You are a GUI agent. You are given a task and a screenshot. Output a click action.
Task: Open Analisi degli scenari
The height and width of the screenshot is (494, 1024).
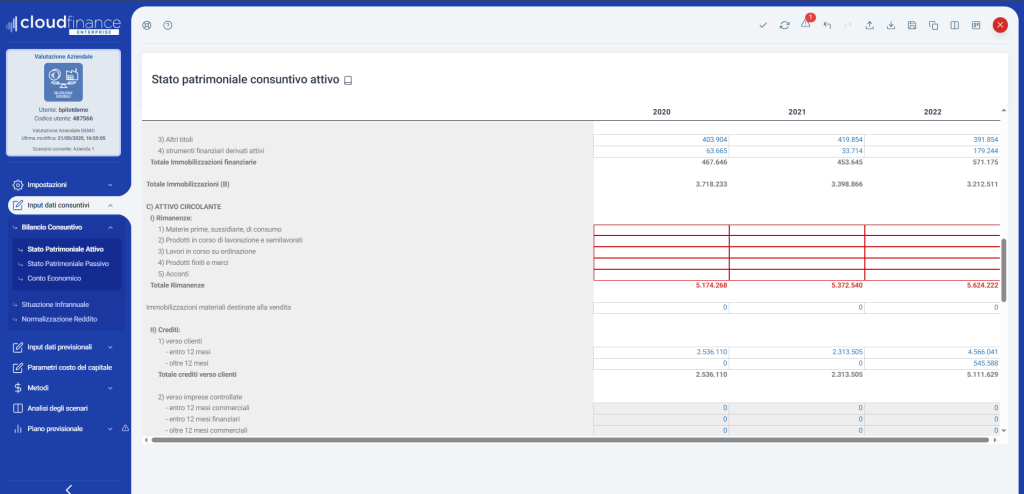57,408
